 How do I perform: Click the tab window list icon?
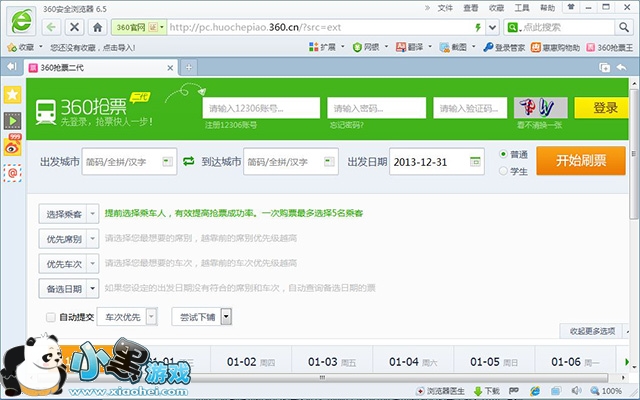click(604, 67)
